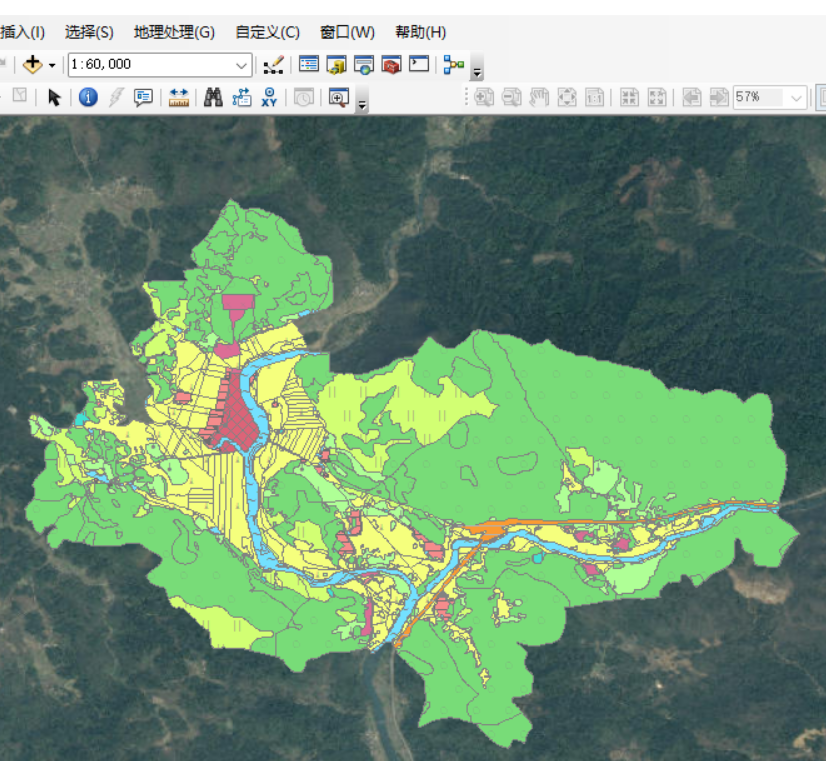Open the 自定义(C) menu
The width and height of the screenshot is (826, 761).
pyautogui.click(x=267, y=32)
